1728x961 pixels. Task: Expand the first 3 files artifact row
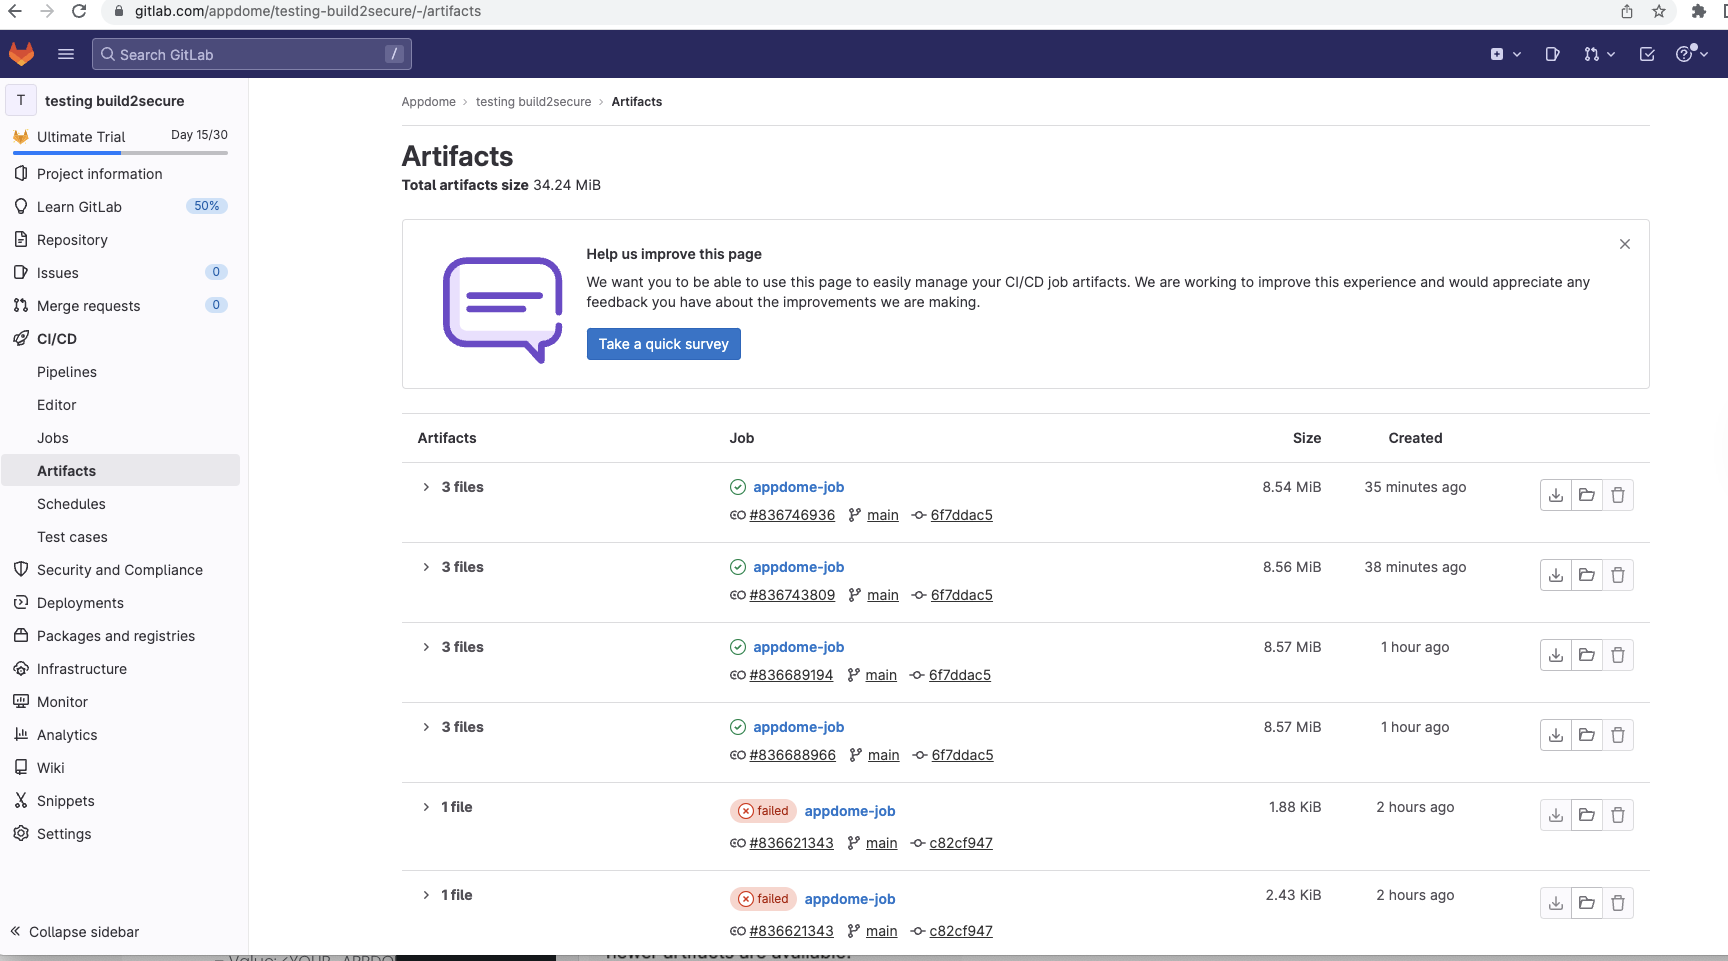[426, 487]
